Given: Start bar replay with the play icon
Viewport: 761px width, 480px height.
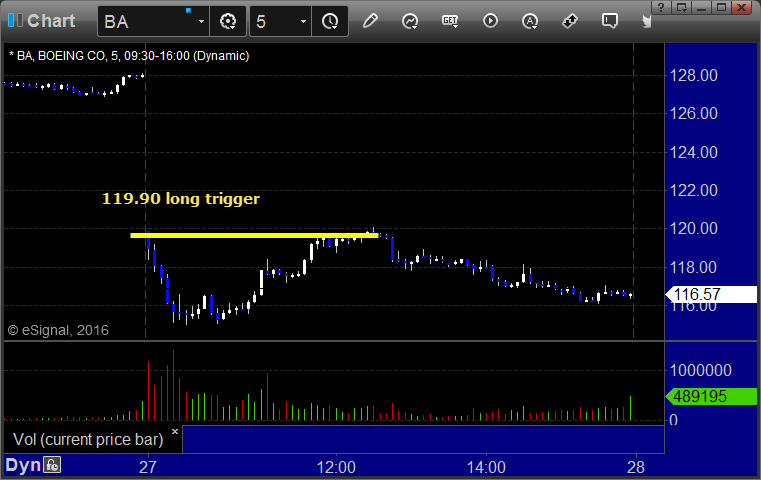Looking at the screenshot, I should [490, 21].
